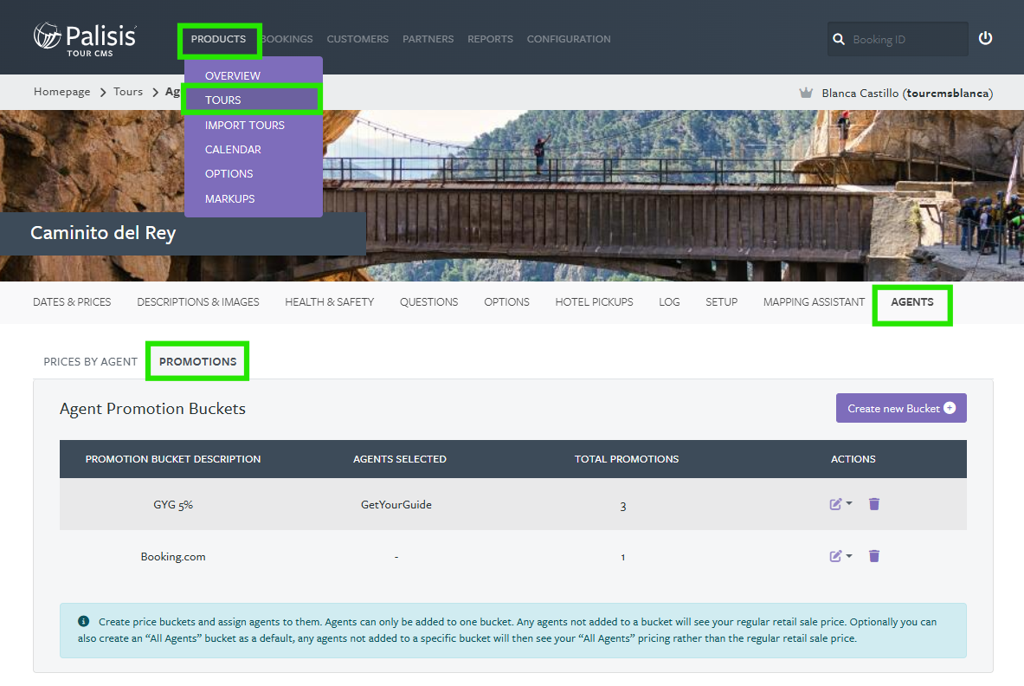Image resolution: width=1024 pixels, height=686 pixels.
Task: Switch to Questions tab
Action: 428,302
